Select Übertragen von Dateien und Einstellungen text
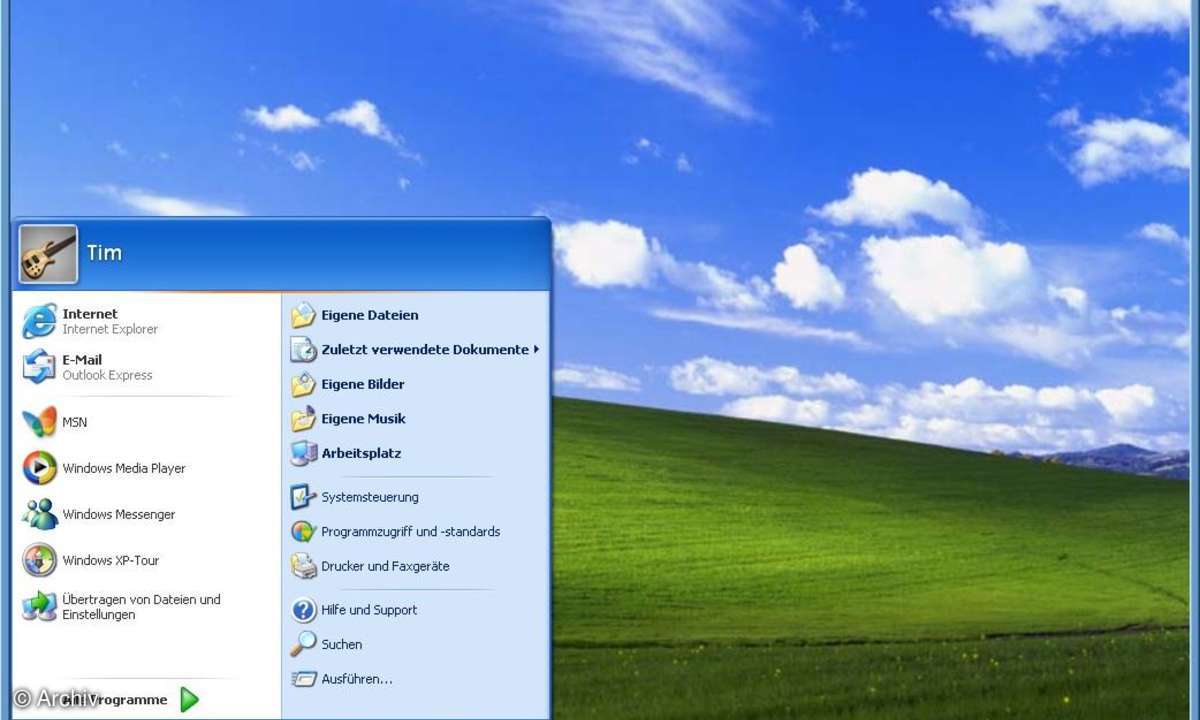 (141, 607)
